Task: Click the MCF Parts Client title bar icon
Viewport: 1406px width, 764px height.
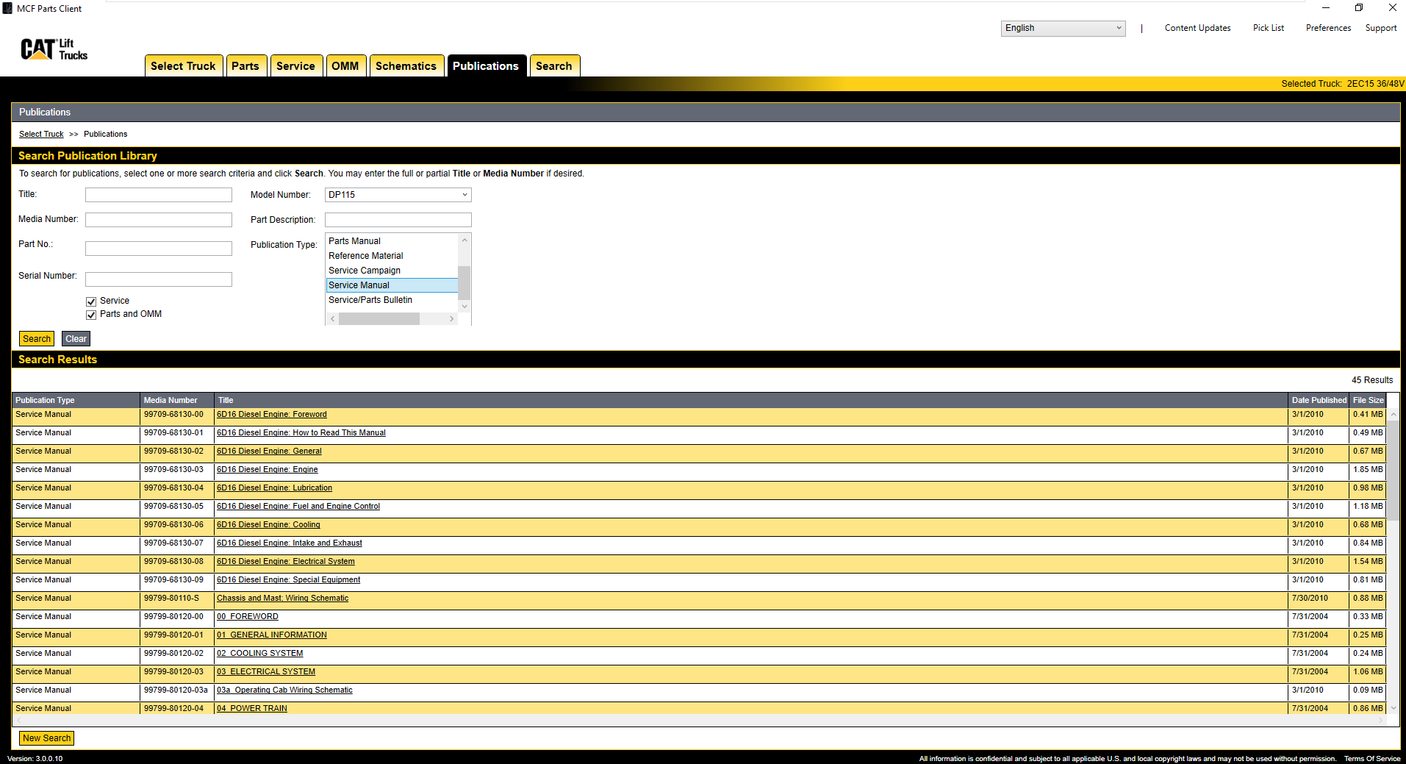Action: [x=8, y=7]
